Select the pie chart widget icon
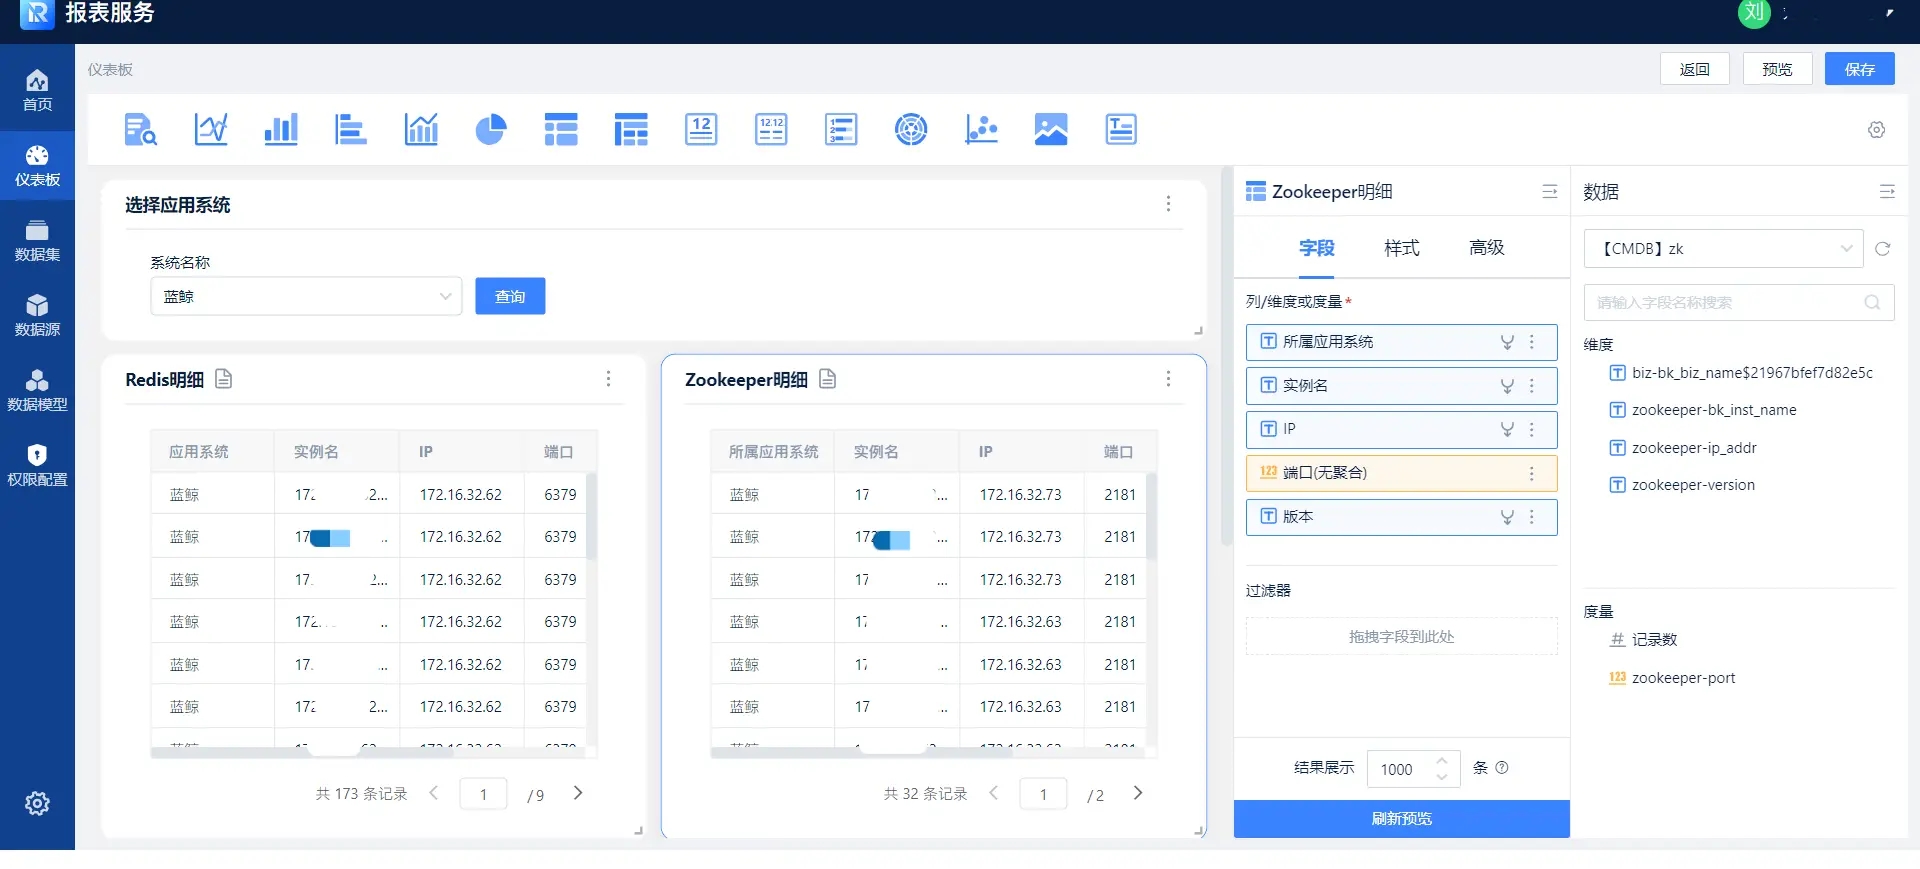 pos(490,130)
